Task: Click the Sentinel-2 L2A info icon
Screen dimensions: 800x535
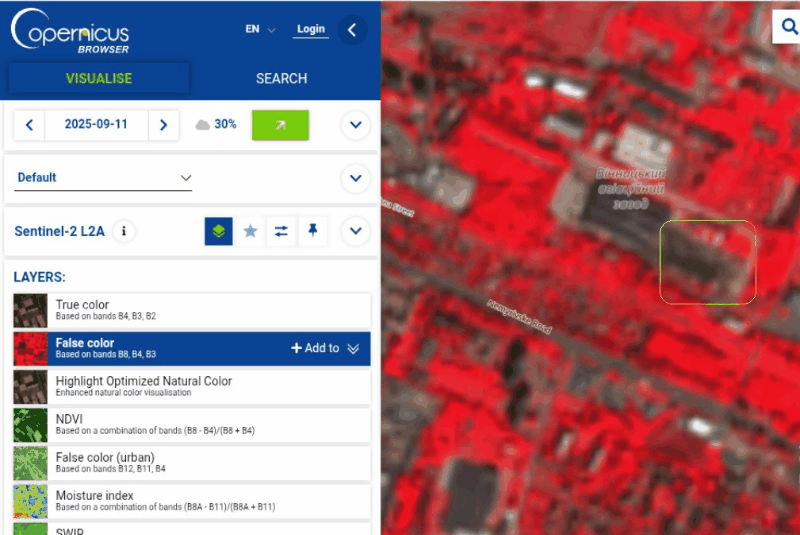Action: pyautogui.click(x=124, y=231)
